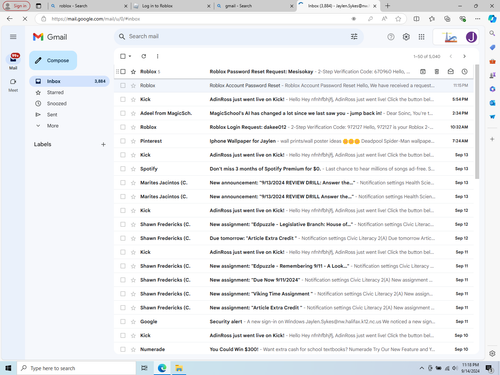The image size is (500, 375).
Task: Open Gmail Support help icon
Action: 391,37
